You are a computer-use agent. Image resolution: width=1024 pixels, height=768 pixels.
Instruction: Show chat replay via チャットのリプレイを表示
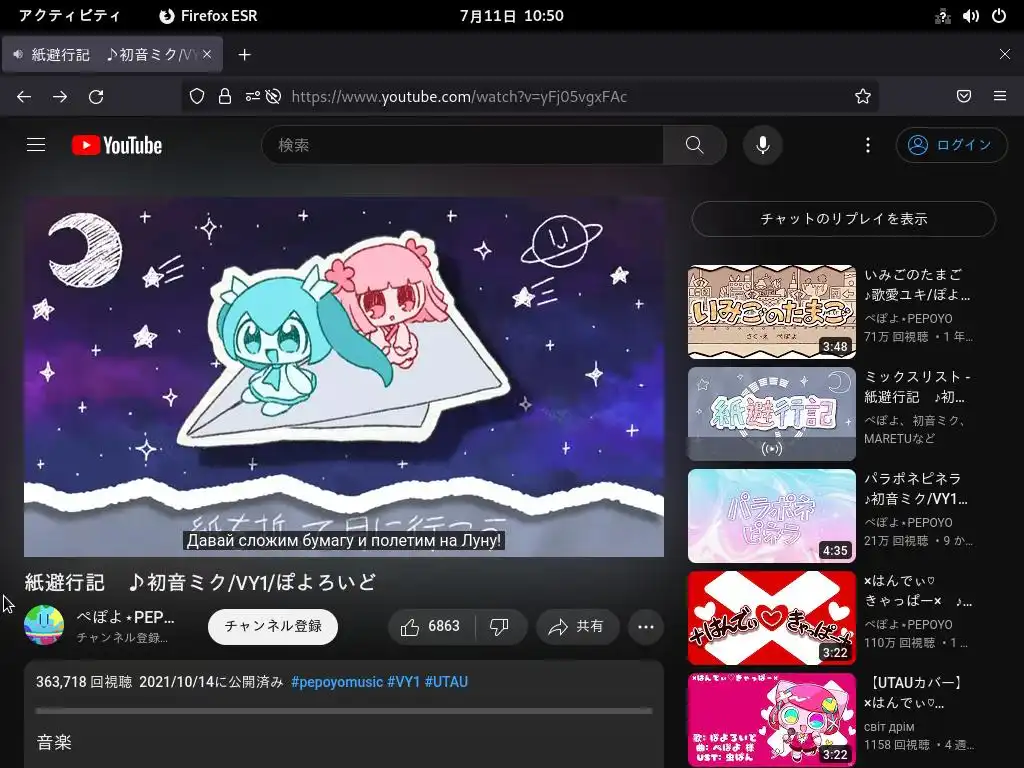tap(844, 219)
